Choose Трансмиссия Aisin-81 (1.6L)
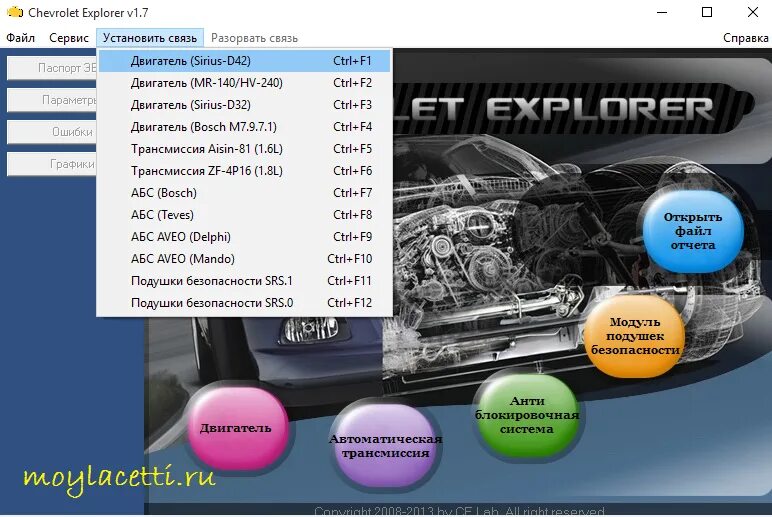This screenshot has width=772, height=517. [245, 149]
